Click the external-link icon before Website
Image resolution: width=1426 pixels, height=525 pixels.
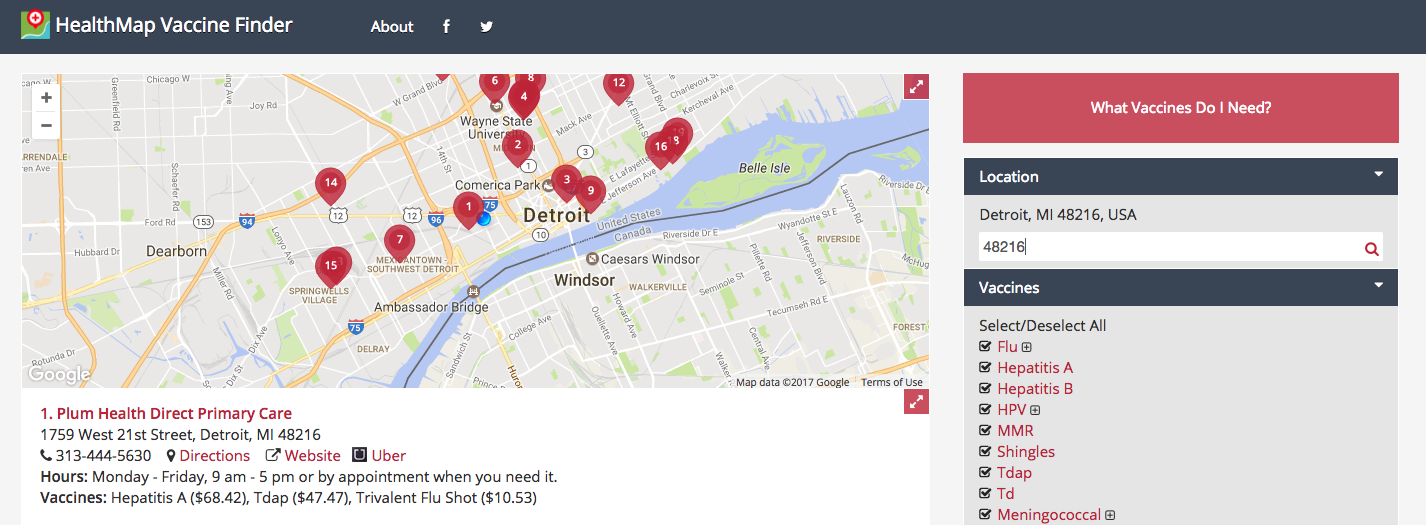272,456
